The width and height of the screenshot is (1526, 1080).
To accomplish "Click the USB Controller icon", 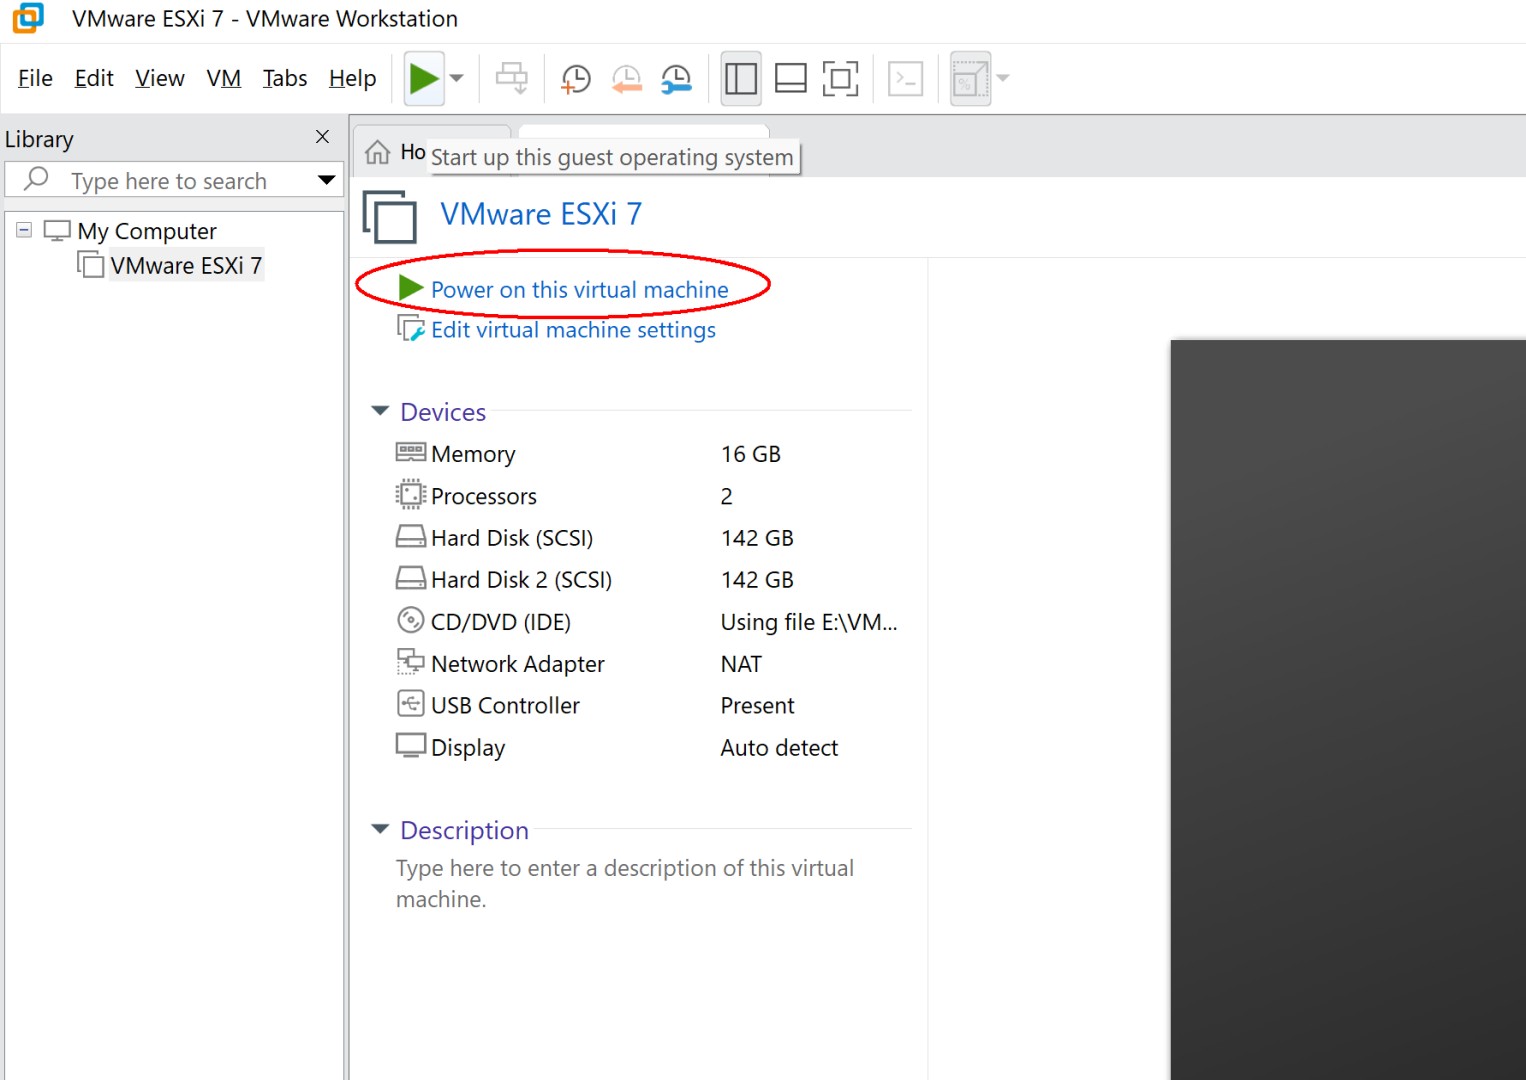I will (x=410, y=704).
